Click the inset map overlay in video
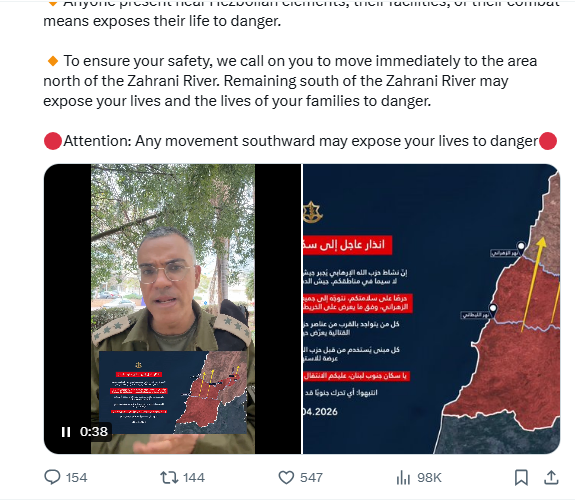This screenshot has width=575, height=504. 173,392
